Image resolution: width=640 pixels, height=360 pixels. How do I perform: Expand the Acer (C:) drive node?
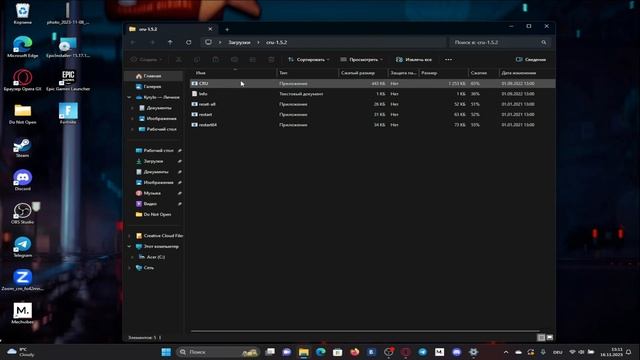pos(132,257)
